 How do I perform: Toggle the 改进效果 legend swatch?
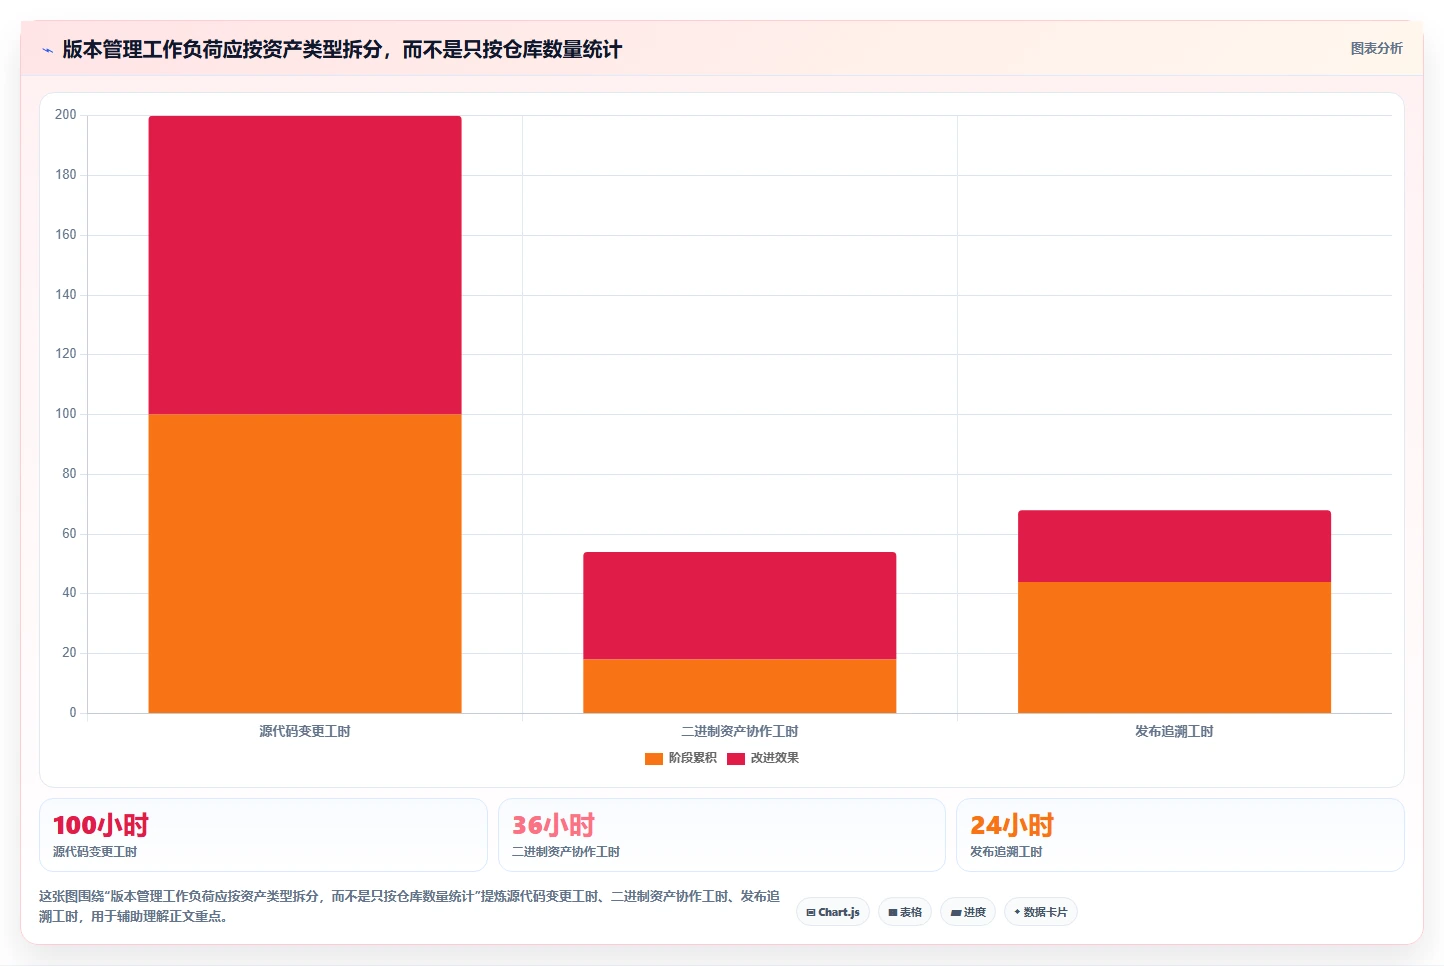(736, 758)
